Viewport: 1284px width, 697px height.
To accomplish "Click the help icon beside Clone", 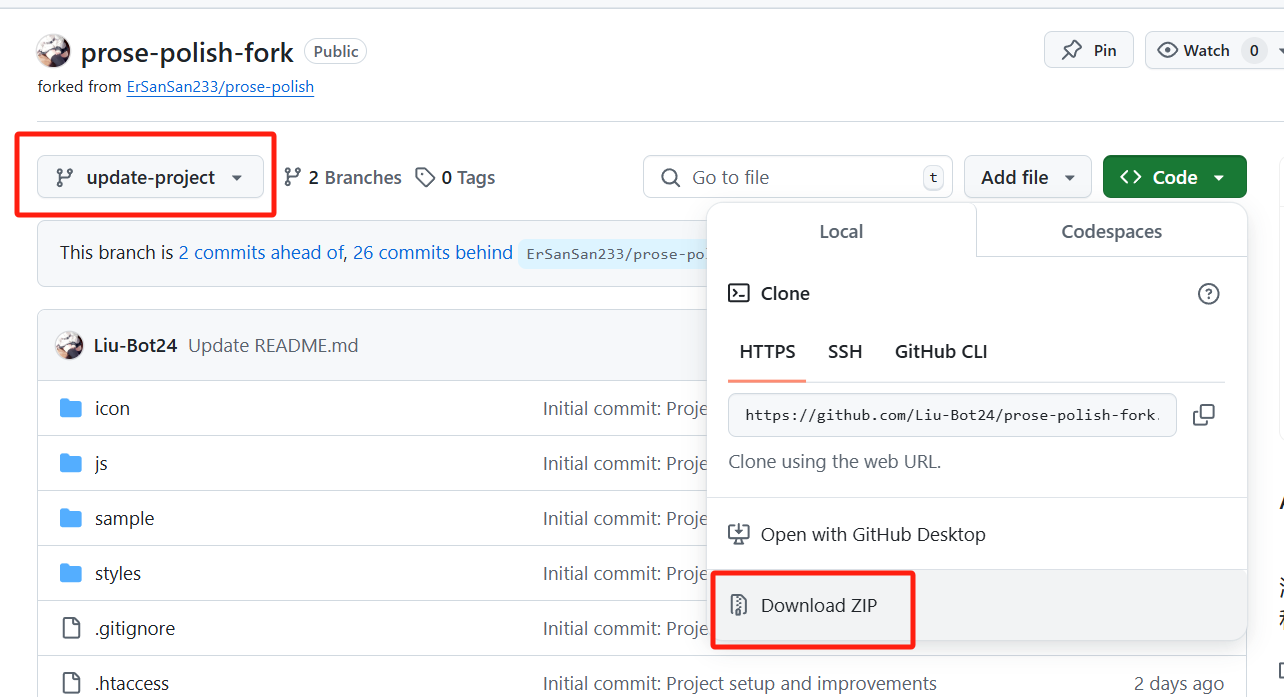I will coord(1208,294).
